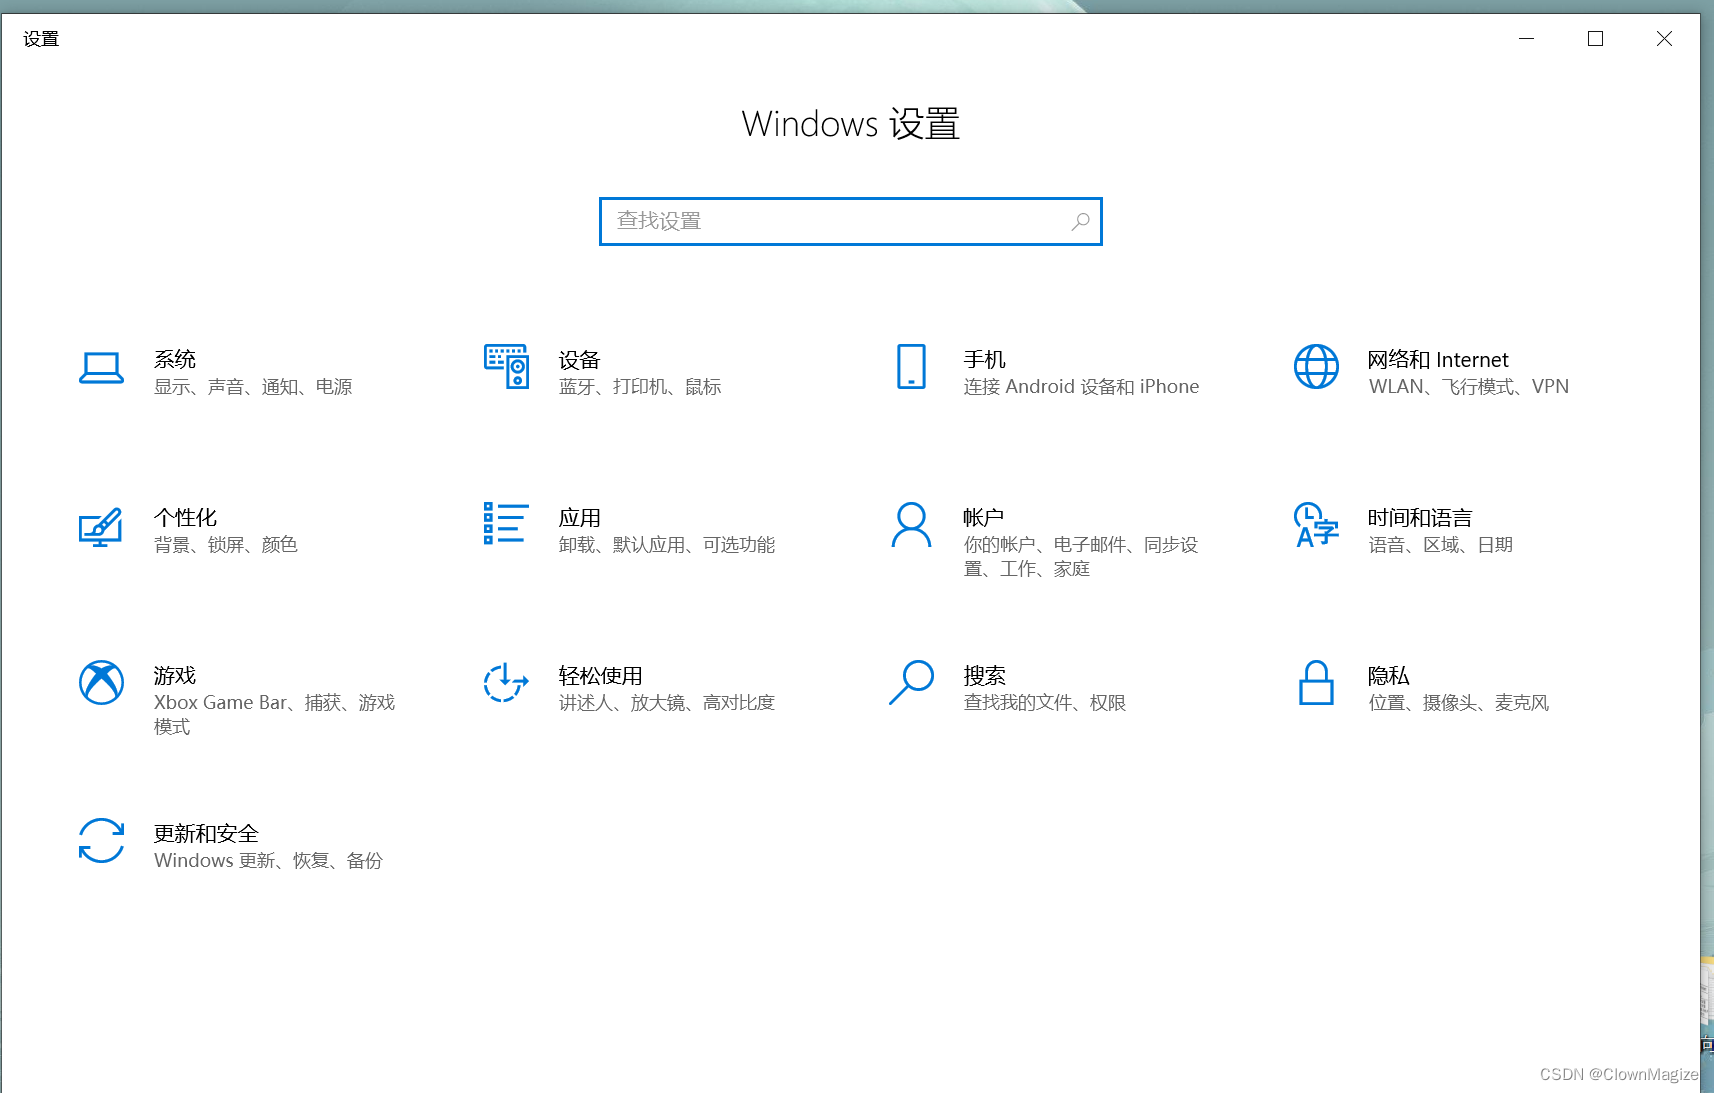Click description 语音、区域、日期
The image size is (1714, 1093).
1441,545
